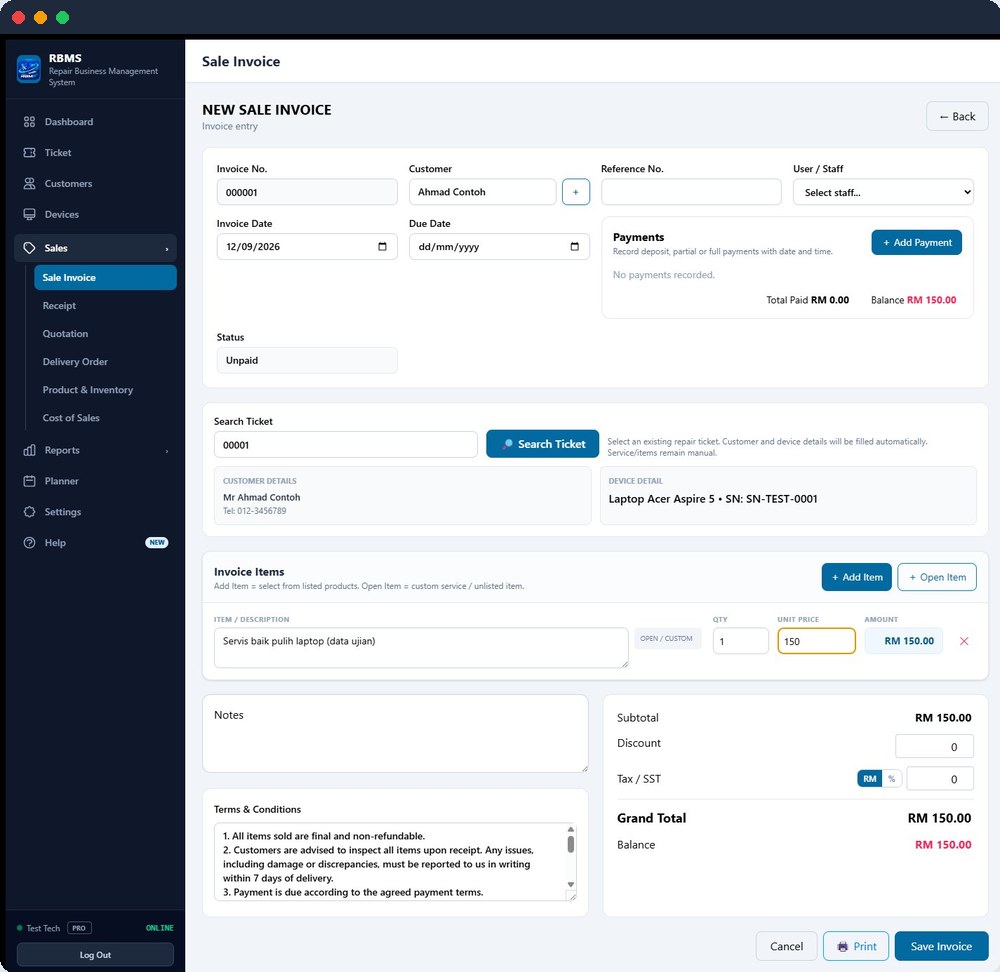Click the Help question mark icon
The height and width of the screenshot is (972, 1000).
(x=29, y=543)
